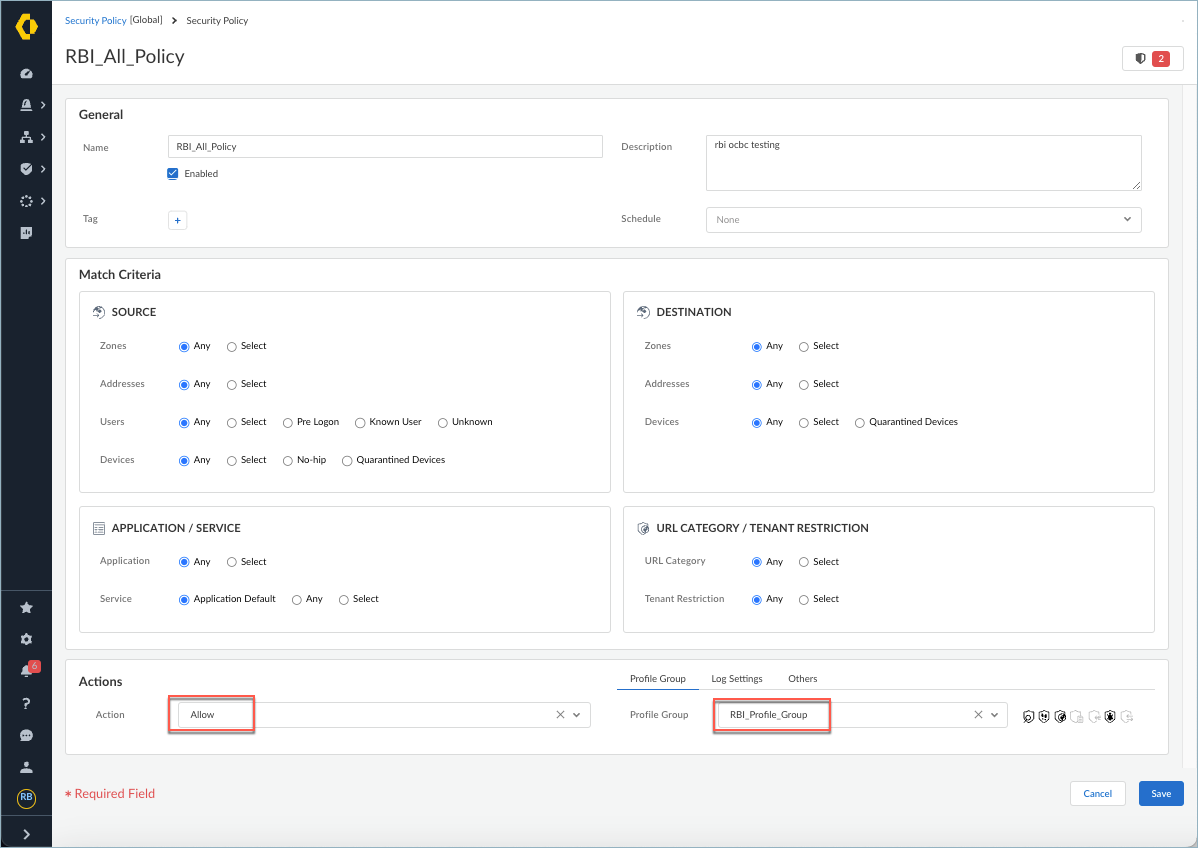Choose Quarantined Devices under Destination Devices
Screen dimensions: 1198x848
click(x=860, y=422)
